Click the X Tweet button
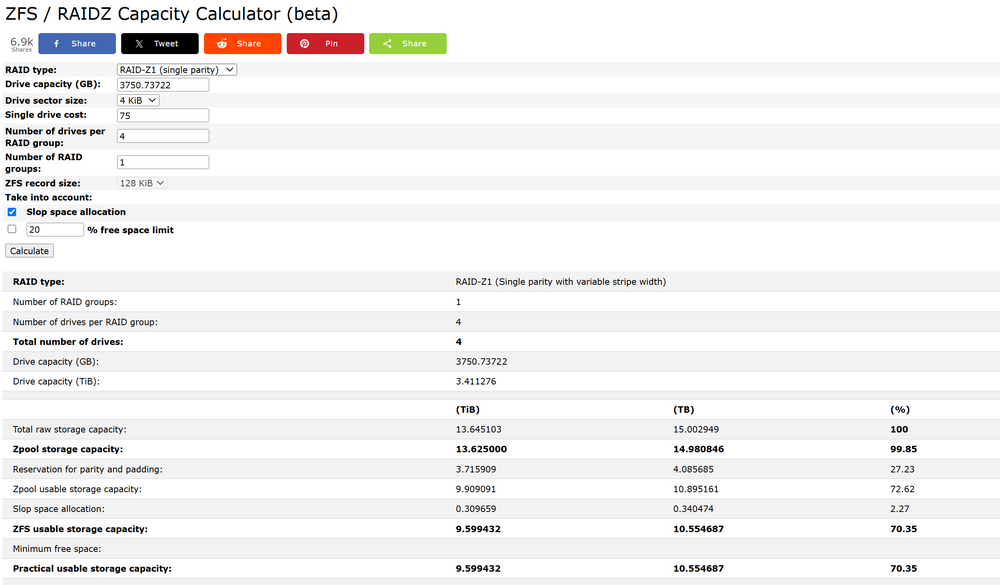The height and width of the screenshot is (585, 1000). pos(159,43)
